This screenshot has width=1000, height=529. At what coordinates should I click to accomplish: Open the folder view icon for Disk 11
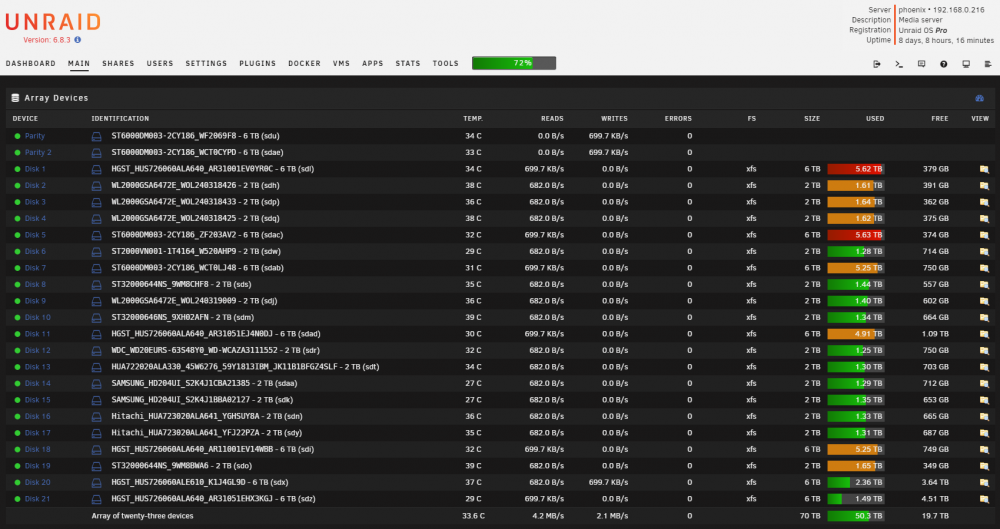point(984,334)
